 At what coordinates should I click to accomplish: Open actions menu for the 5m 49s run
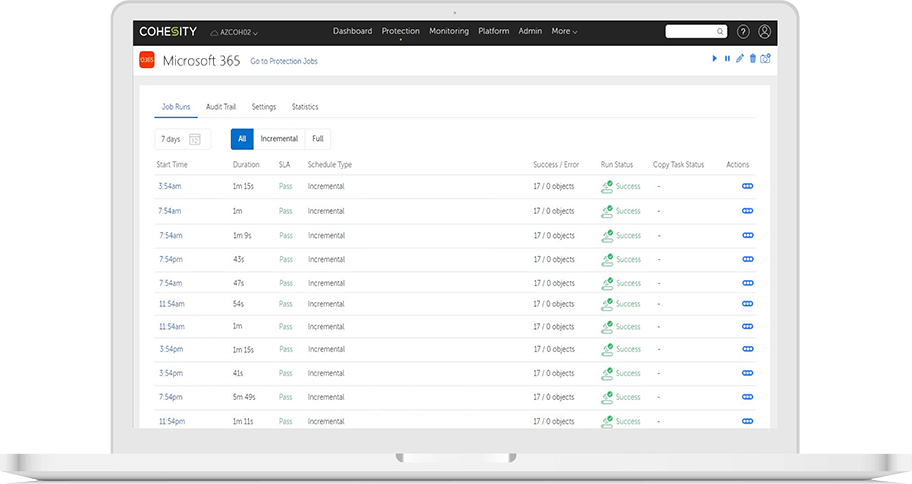(x=748, y=397)
